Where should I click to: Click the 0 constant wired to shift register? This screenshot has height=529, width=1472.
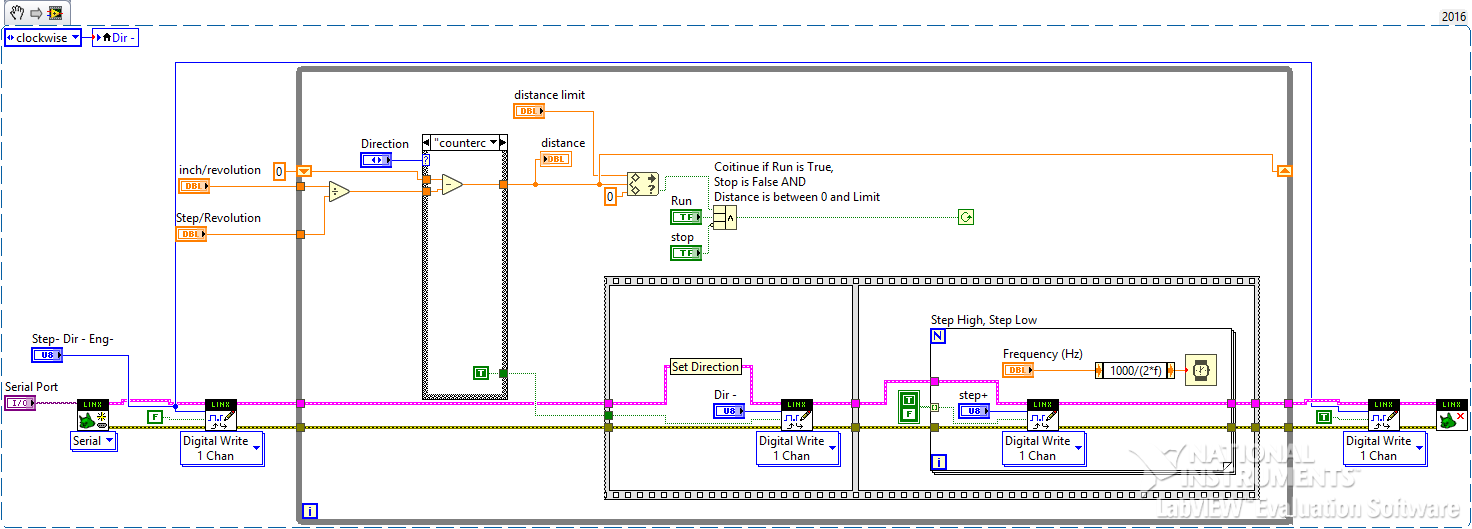coord(280,171)
